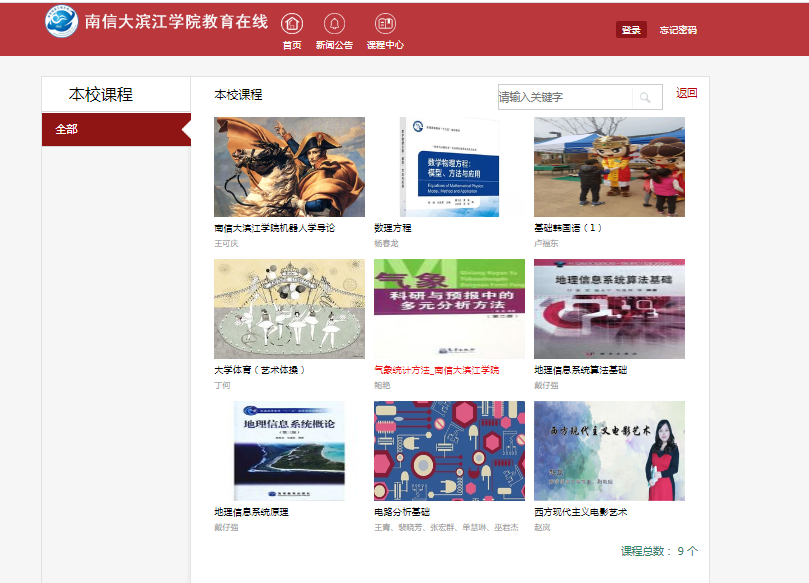The image size is (809, 583).
Task: Open the 地理信息系统概论 book cover thumbnail
Action: click(289, 451)
